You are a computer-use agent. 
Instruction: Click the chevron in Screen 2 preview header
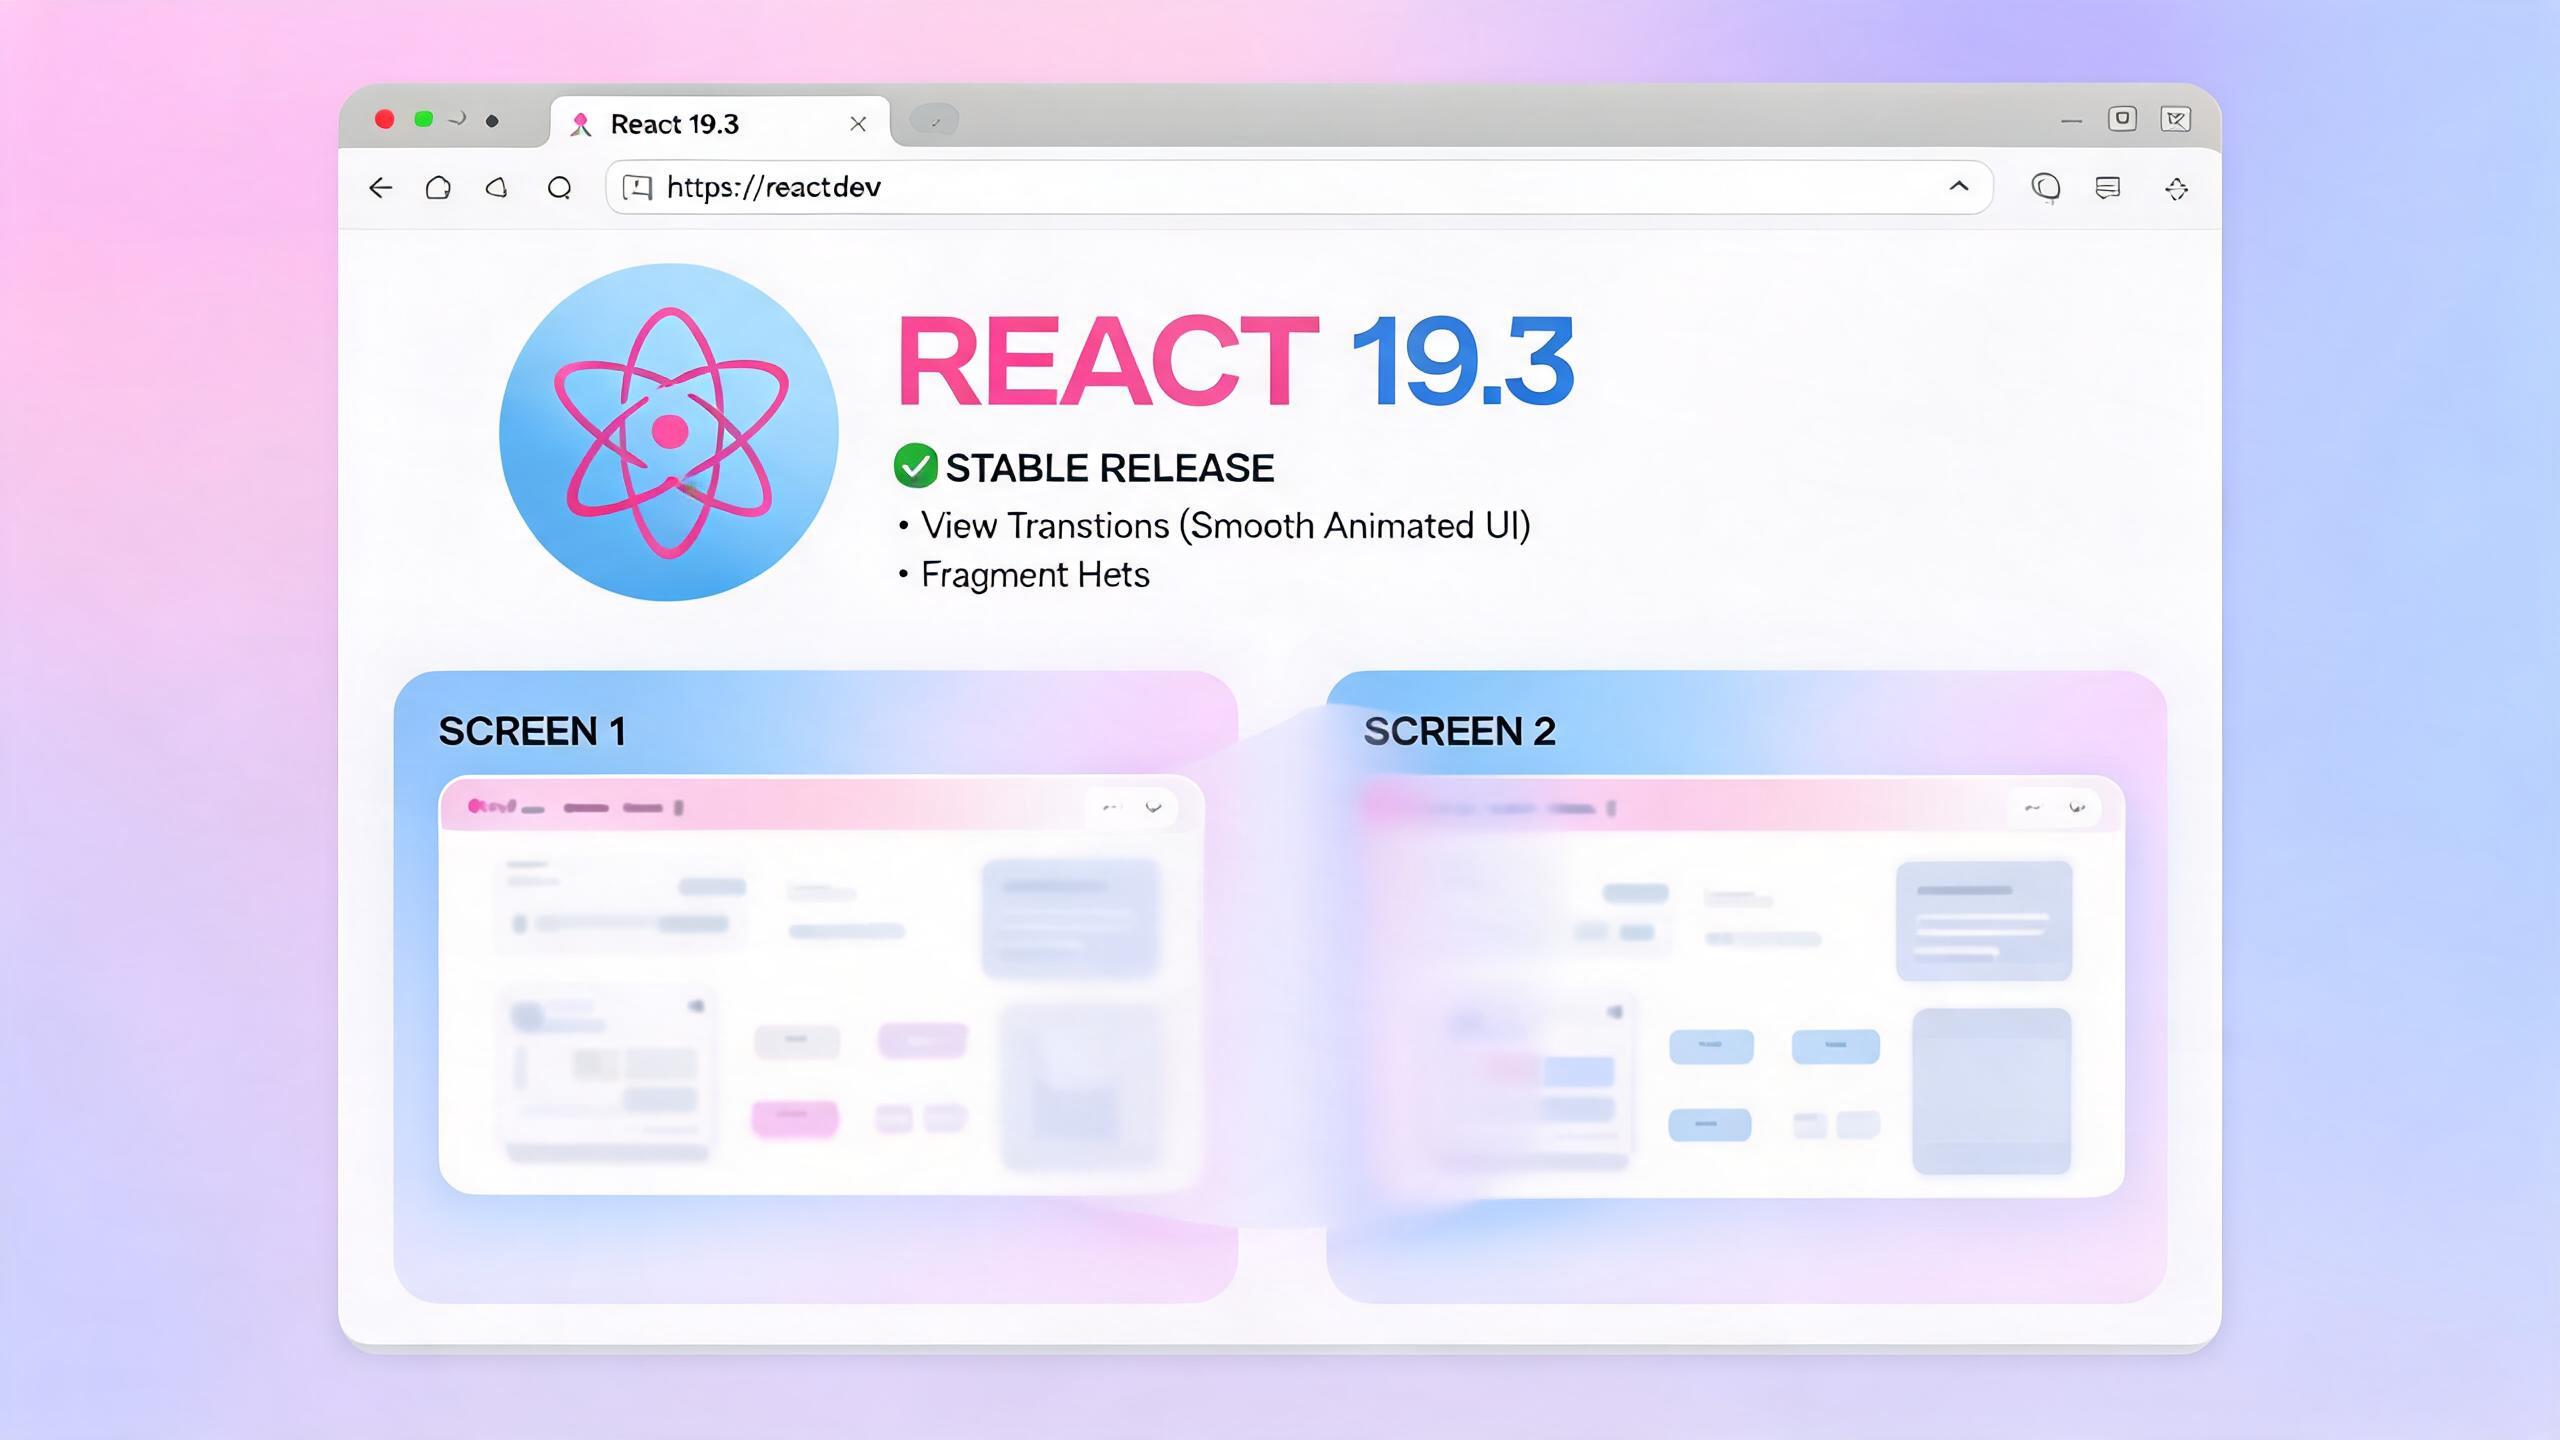coord(2077,808)
